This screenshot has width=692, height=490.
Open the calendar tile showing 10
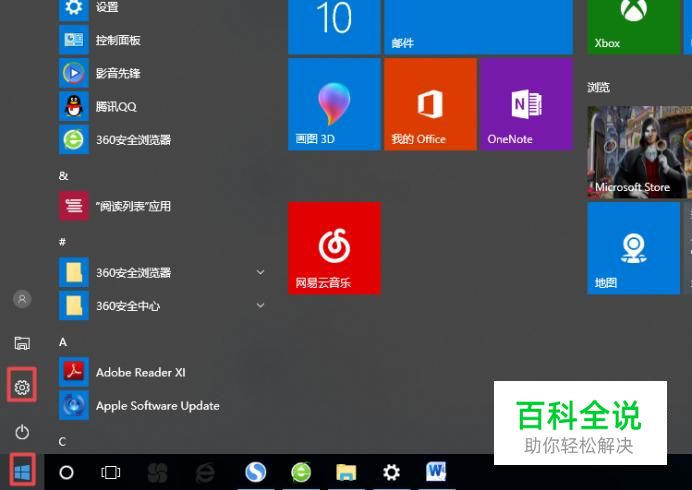(334, 27)
